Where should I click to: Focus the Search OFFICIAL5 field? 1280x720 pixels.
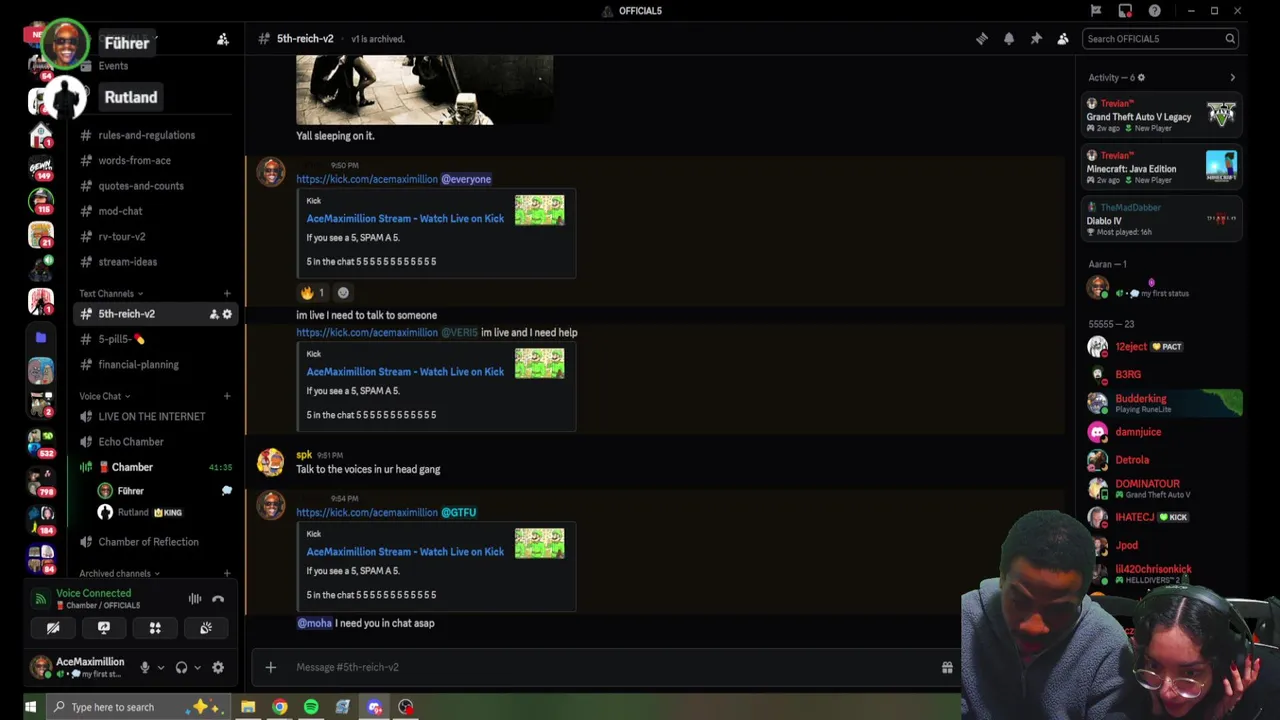(x=1161, y=39)
